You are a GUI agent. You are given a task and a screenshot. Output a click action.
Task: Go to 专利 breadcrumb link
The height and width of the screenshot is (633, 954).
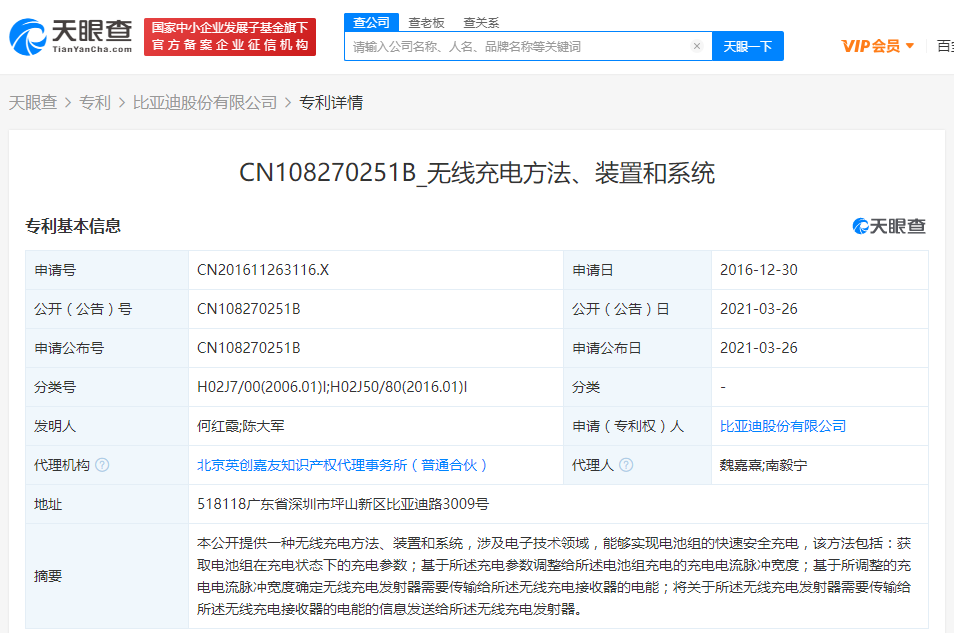(x=95, y=103)
